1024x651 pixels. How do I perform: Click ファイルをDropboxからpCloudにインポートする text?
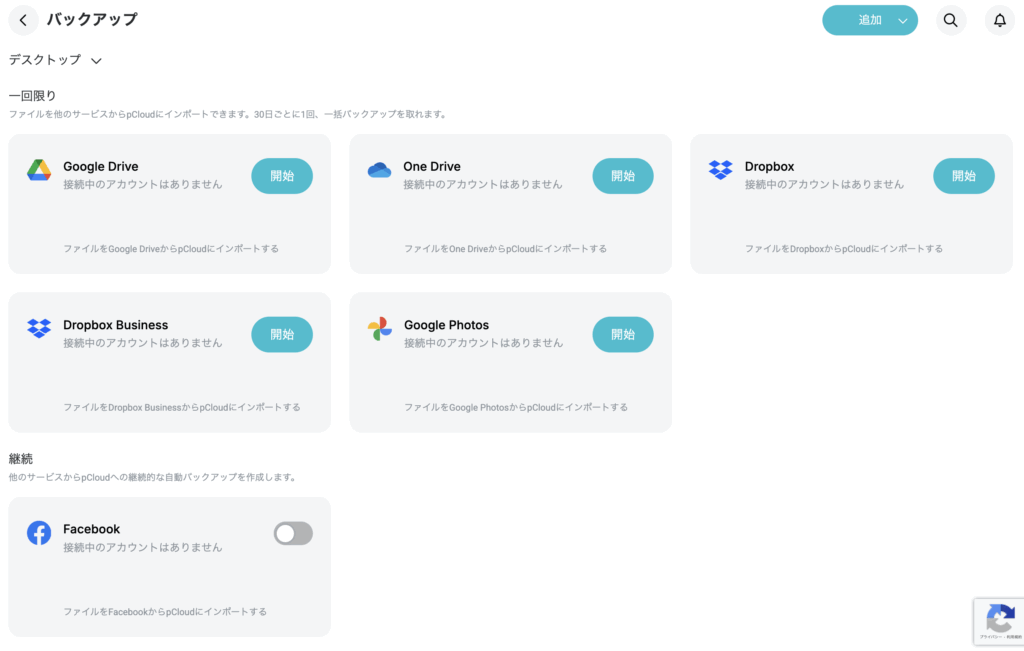click(x=844, y=249)
